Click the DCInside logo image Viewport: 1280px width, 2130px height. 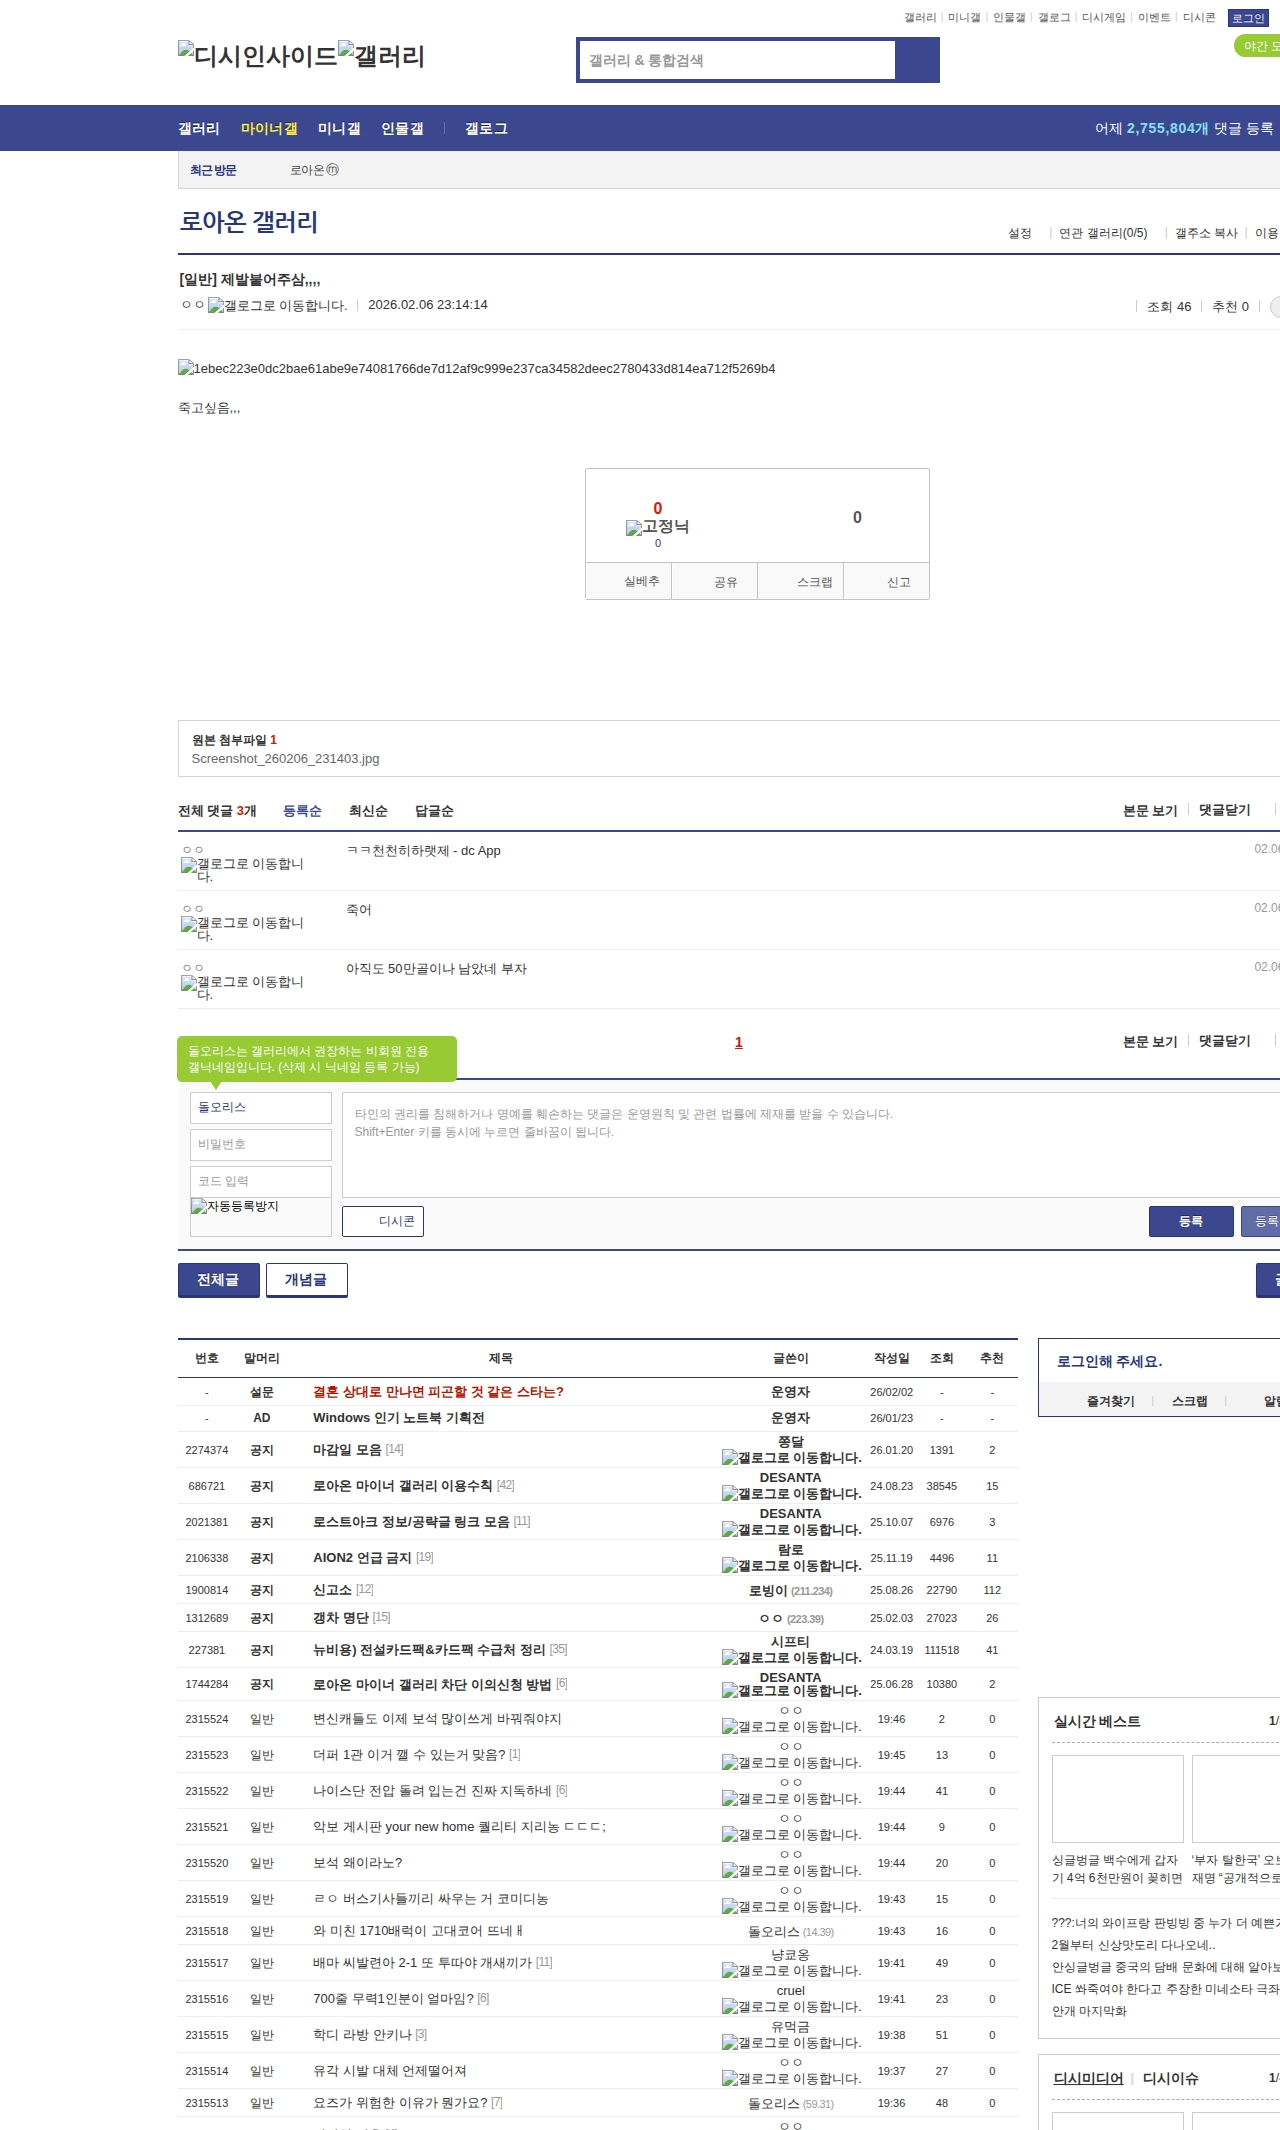tap(257, 55)
